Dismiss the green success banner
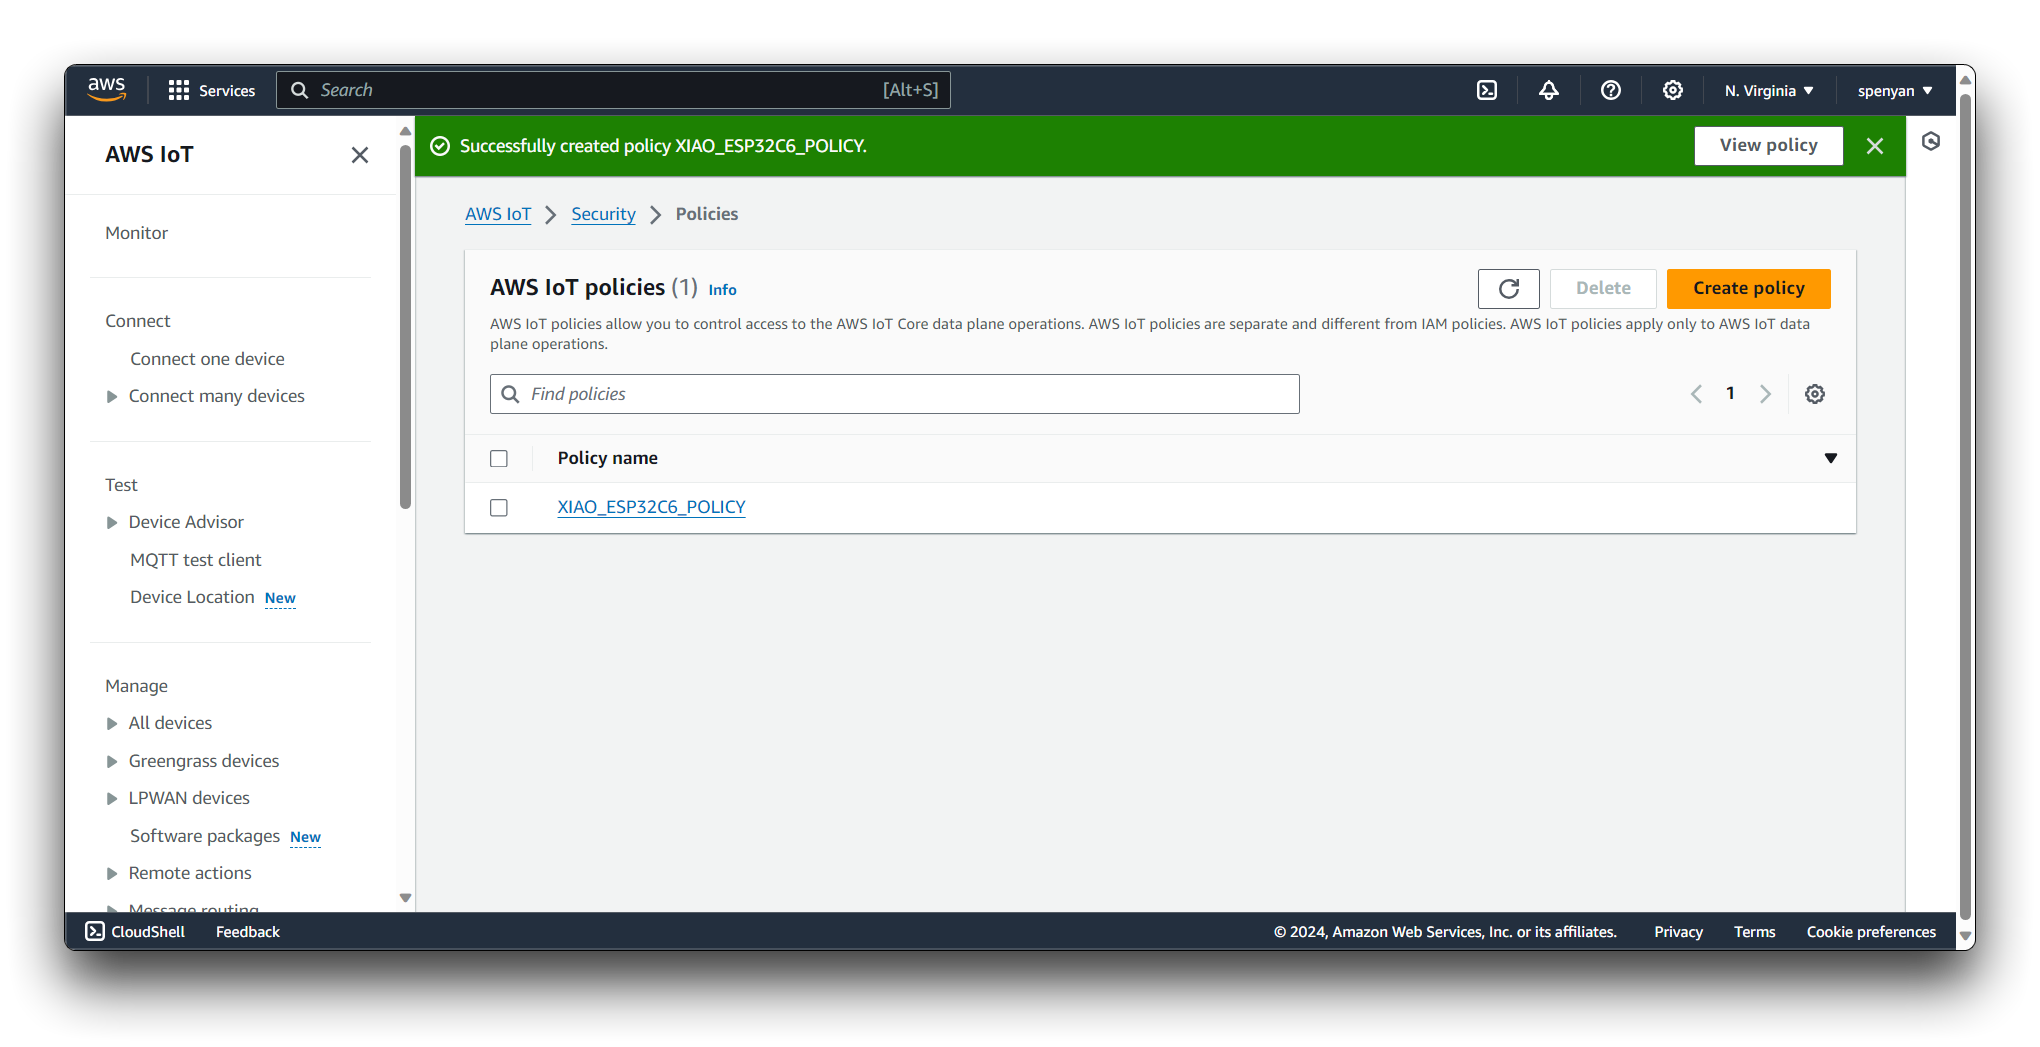This screenshot has width=2040, height=1047. coord(1874,146)
